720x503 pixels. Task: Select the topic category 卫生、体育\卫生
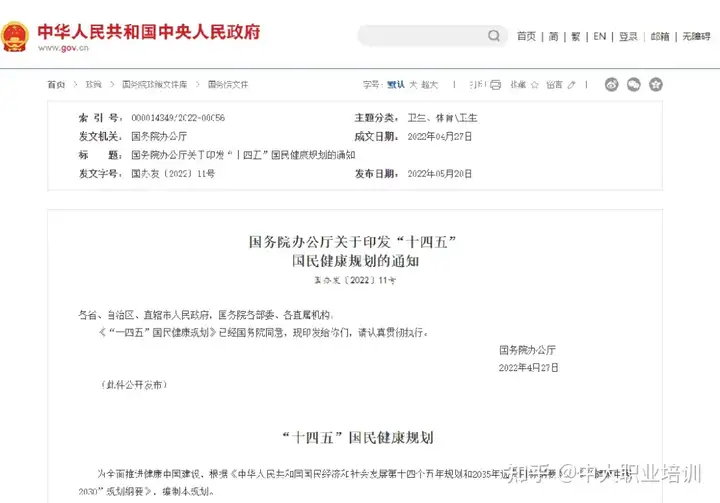443,118
